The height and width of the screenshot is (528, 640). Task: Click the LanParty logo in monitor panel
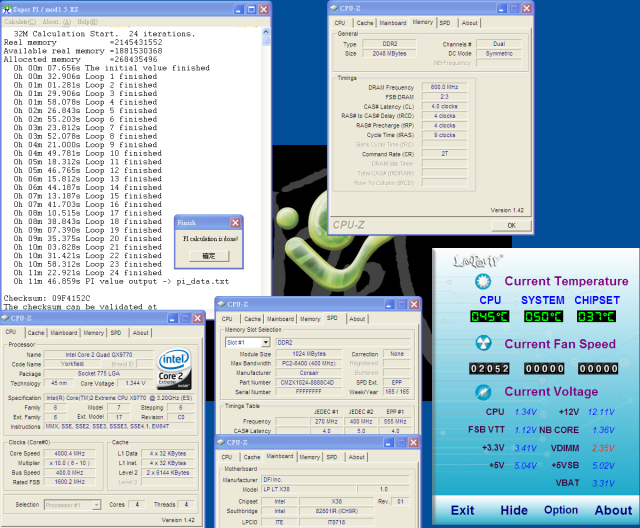(x=478, y=261)
